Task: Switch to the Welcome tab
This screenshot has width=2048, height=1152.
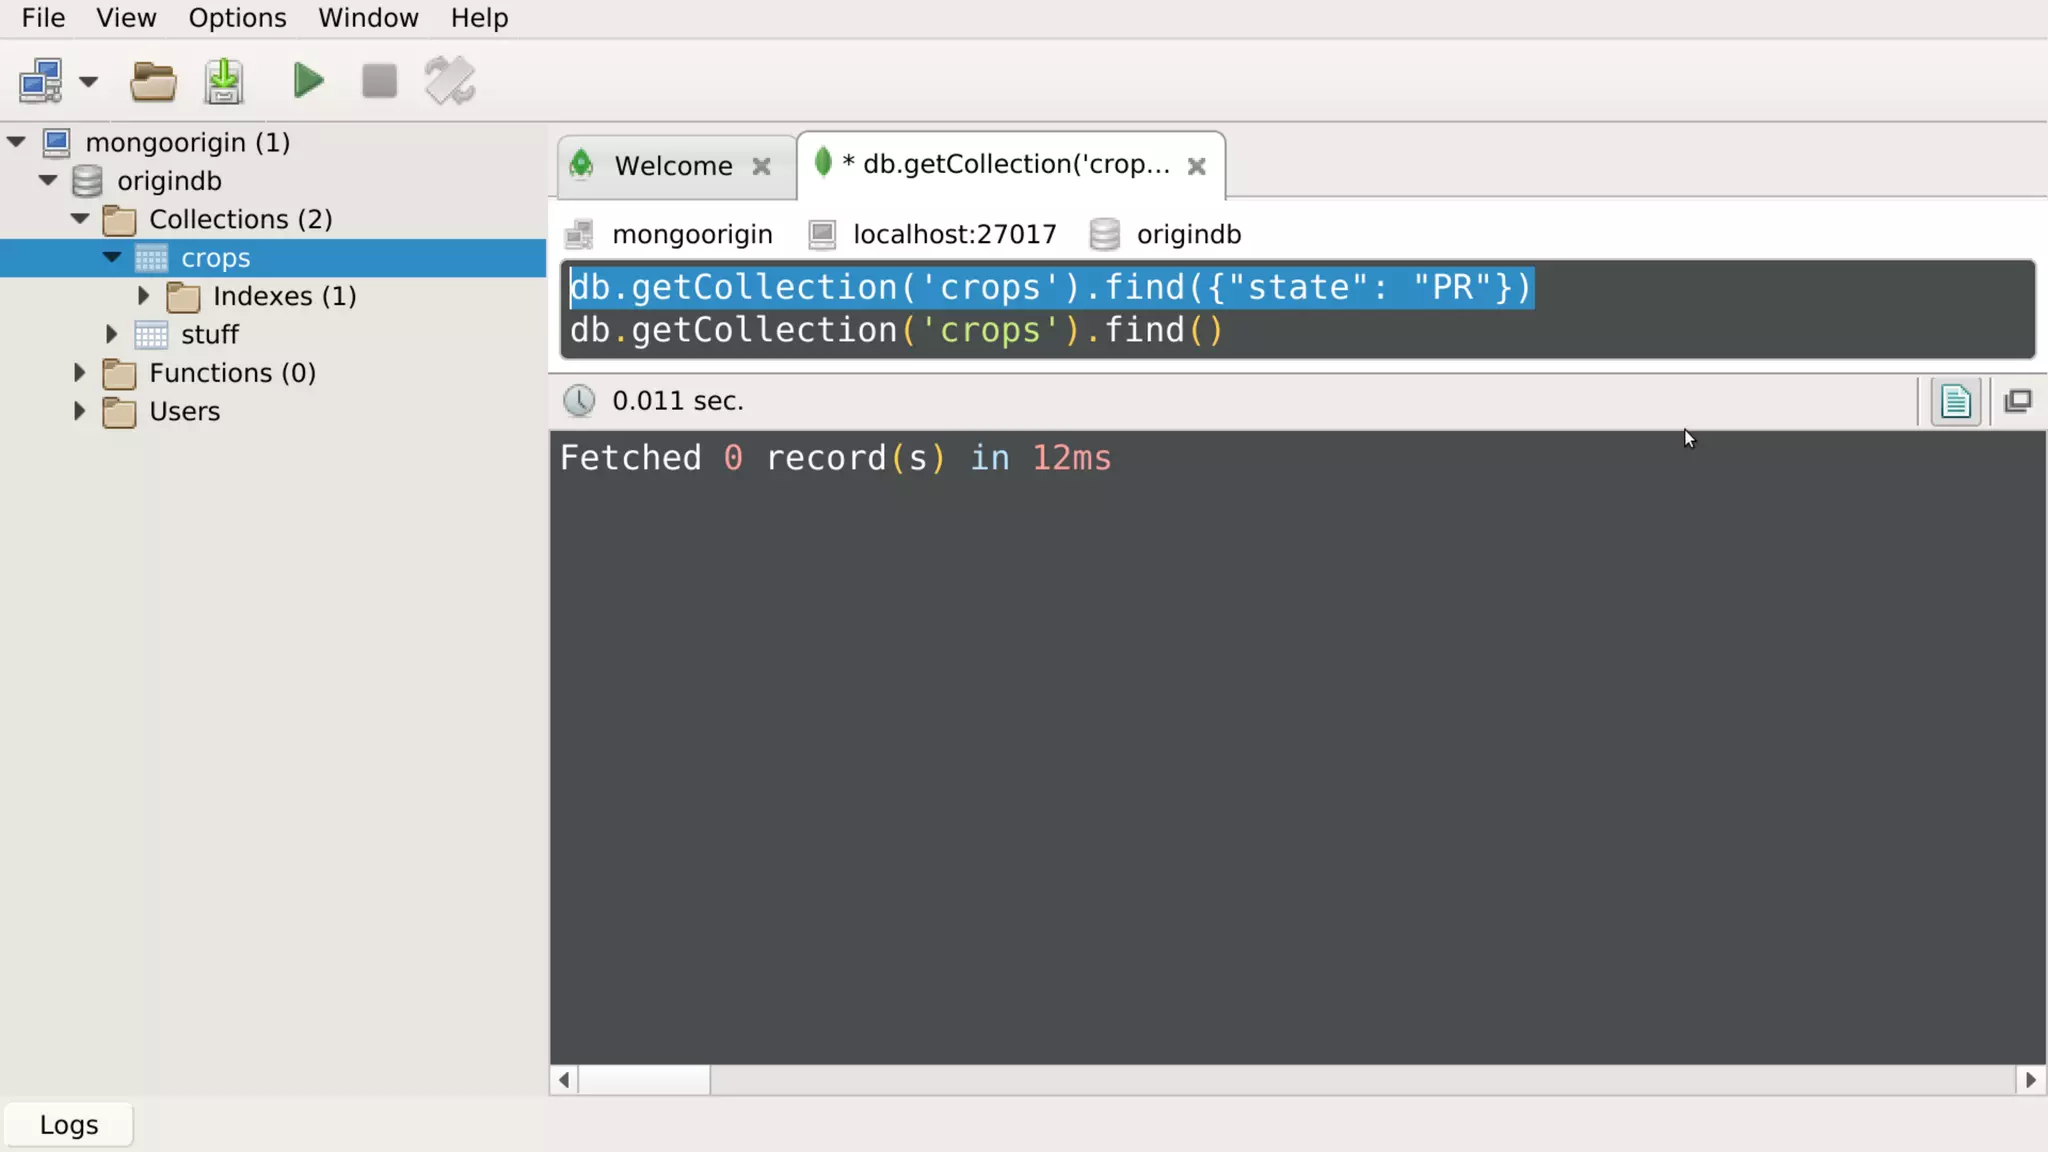Action: [673, 166]
